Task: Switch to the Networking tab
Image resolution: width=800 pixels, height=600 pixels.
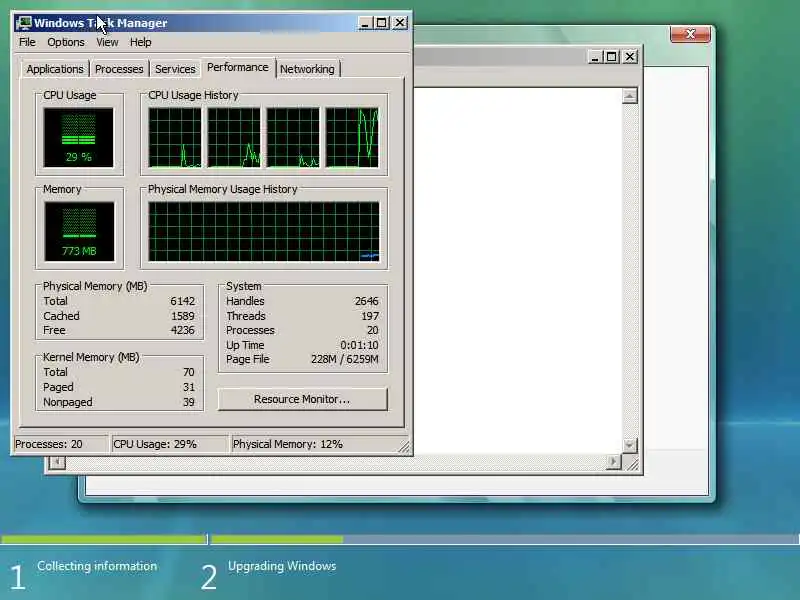Action: click(x=307, y=69)
